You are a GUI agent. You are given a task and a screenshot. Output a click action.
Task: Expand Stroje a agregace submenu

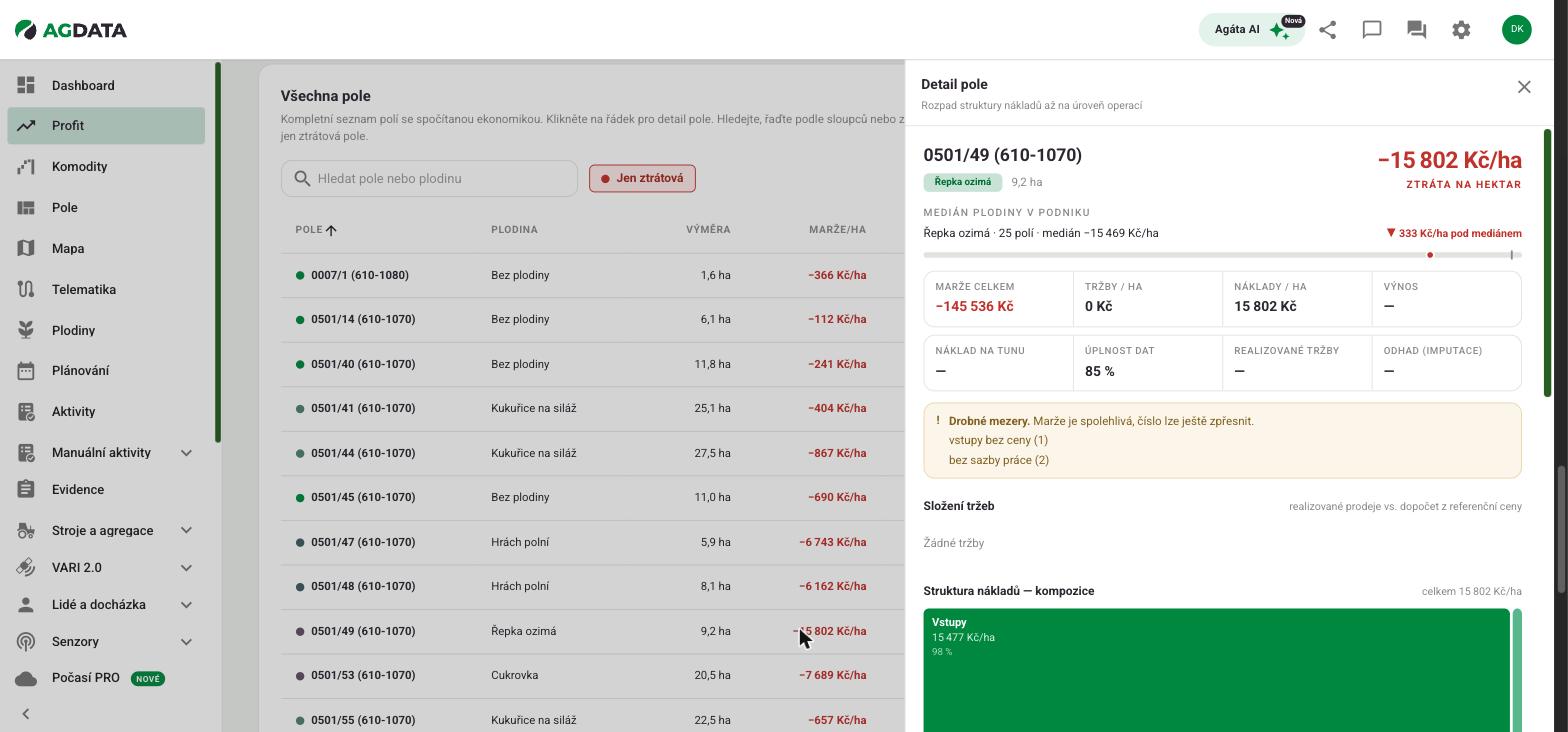pyautogui.click(x=186, y=531)
